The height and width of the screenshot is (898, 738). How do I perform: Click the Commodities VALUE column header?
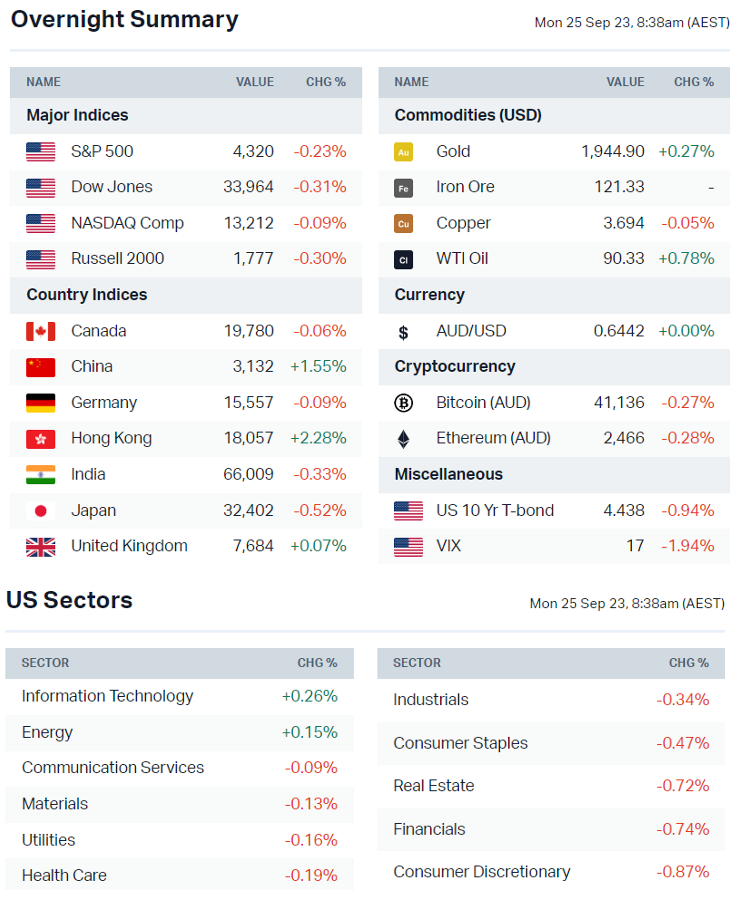coord(625,82)
